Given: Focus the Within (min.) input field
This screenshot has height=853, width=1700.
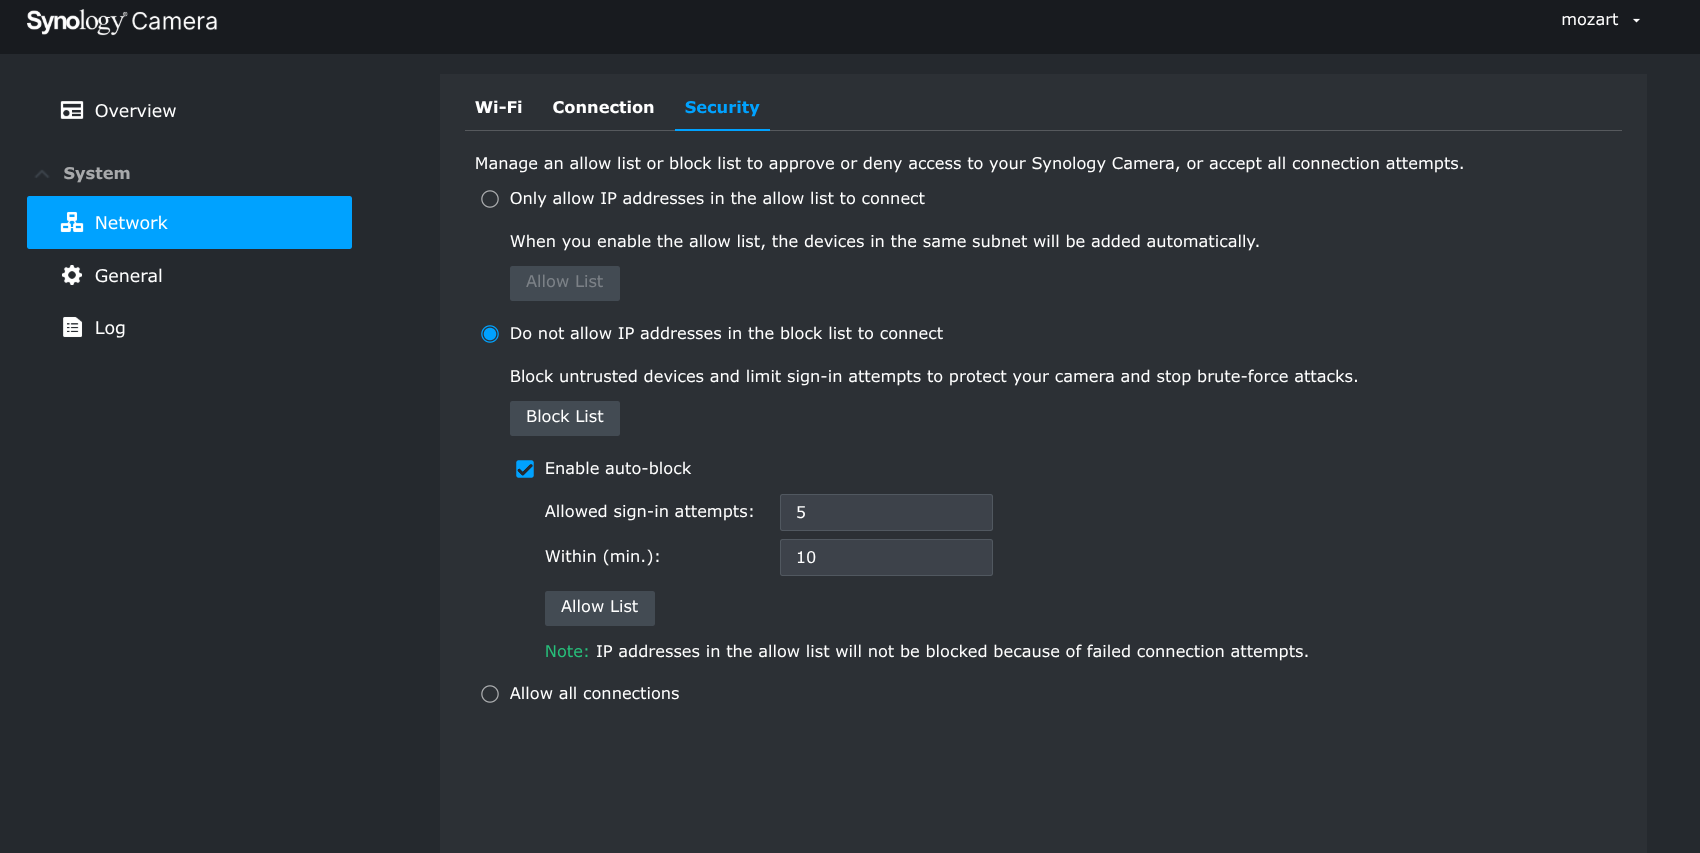Looking at the screenshot, I should [885, 557].
